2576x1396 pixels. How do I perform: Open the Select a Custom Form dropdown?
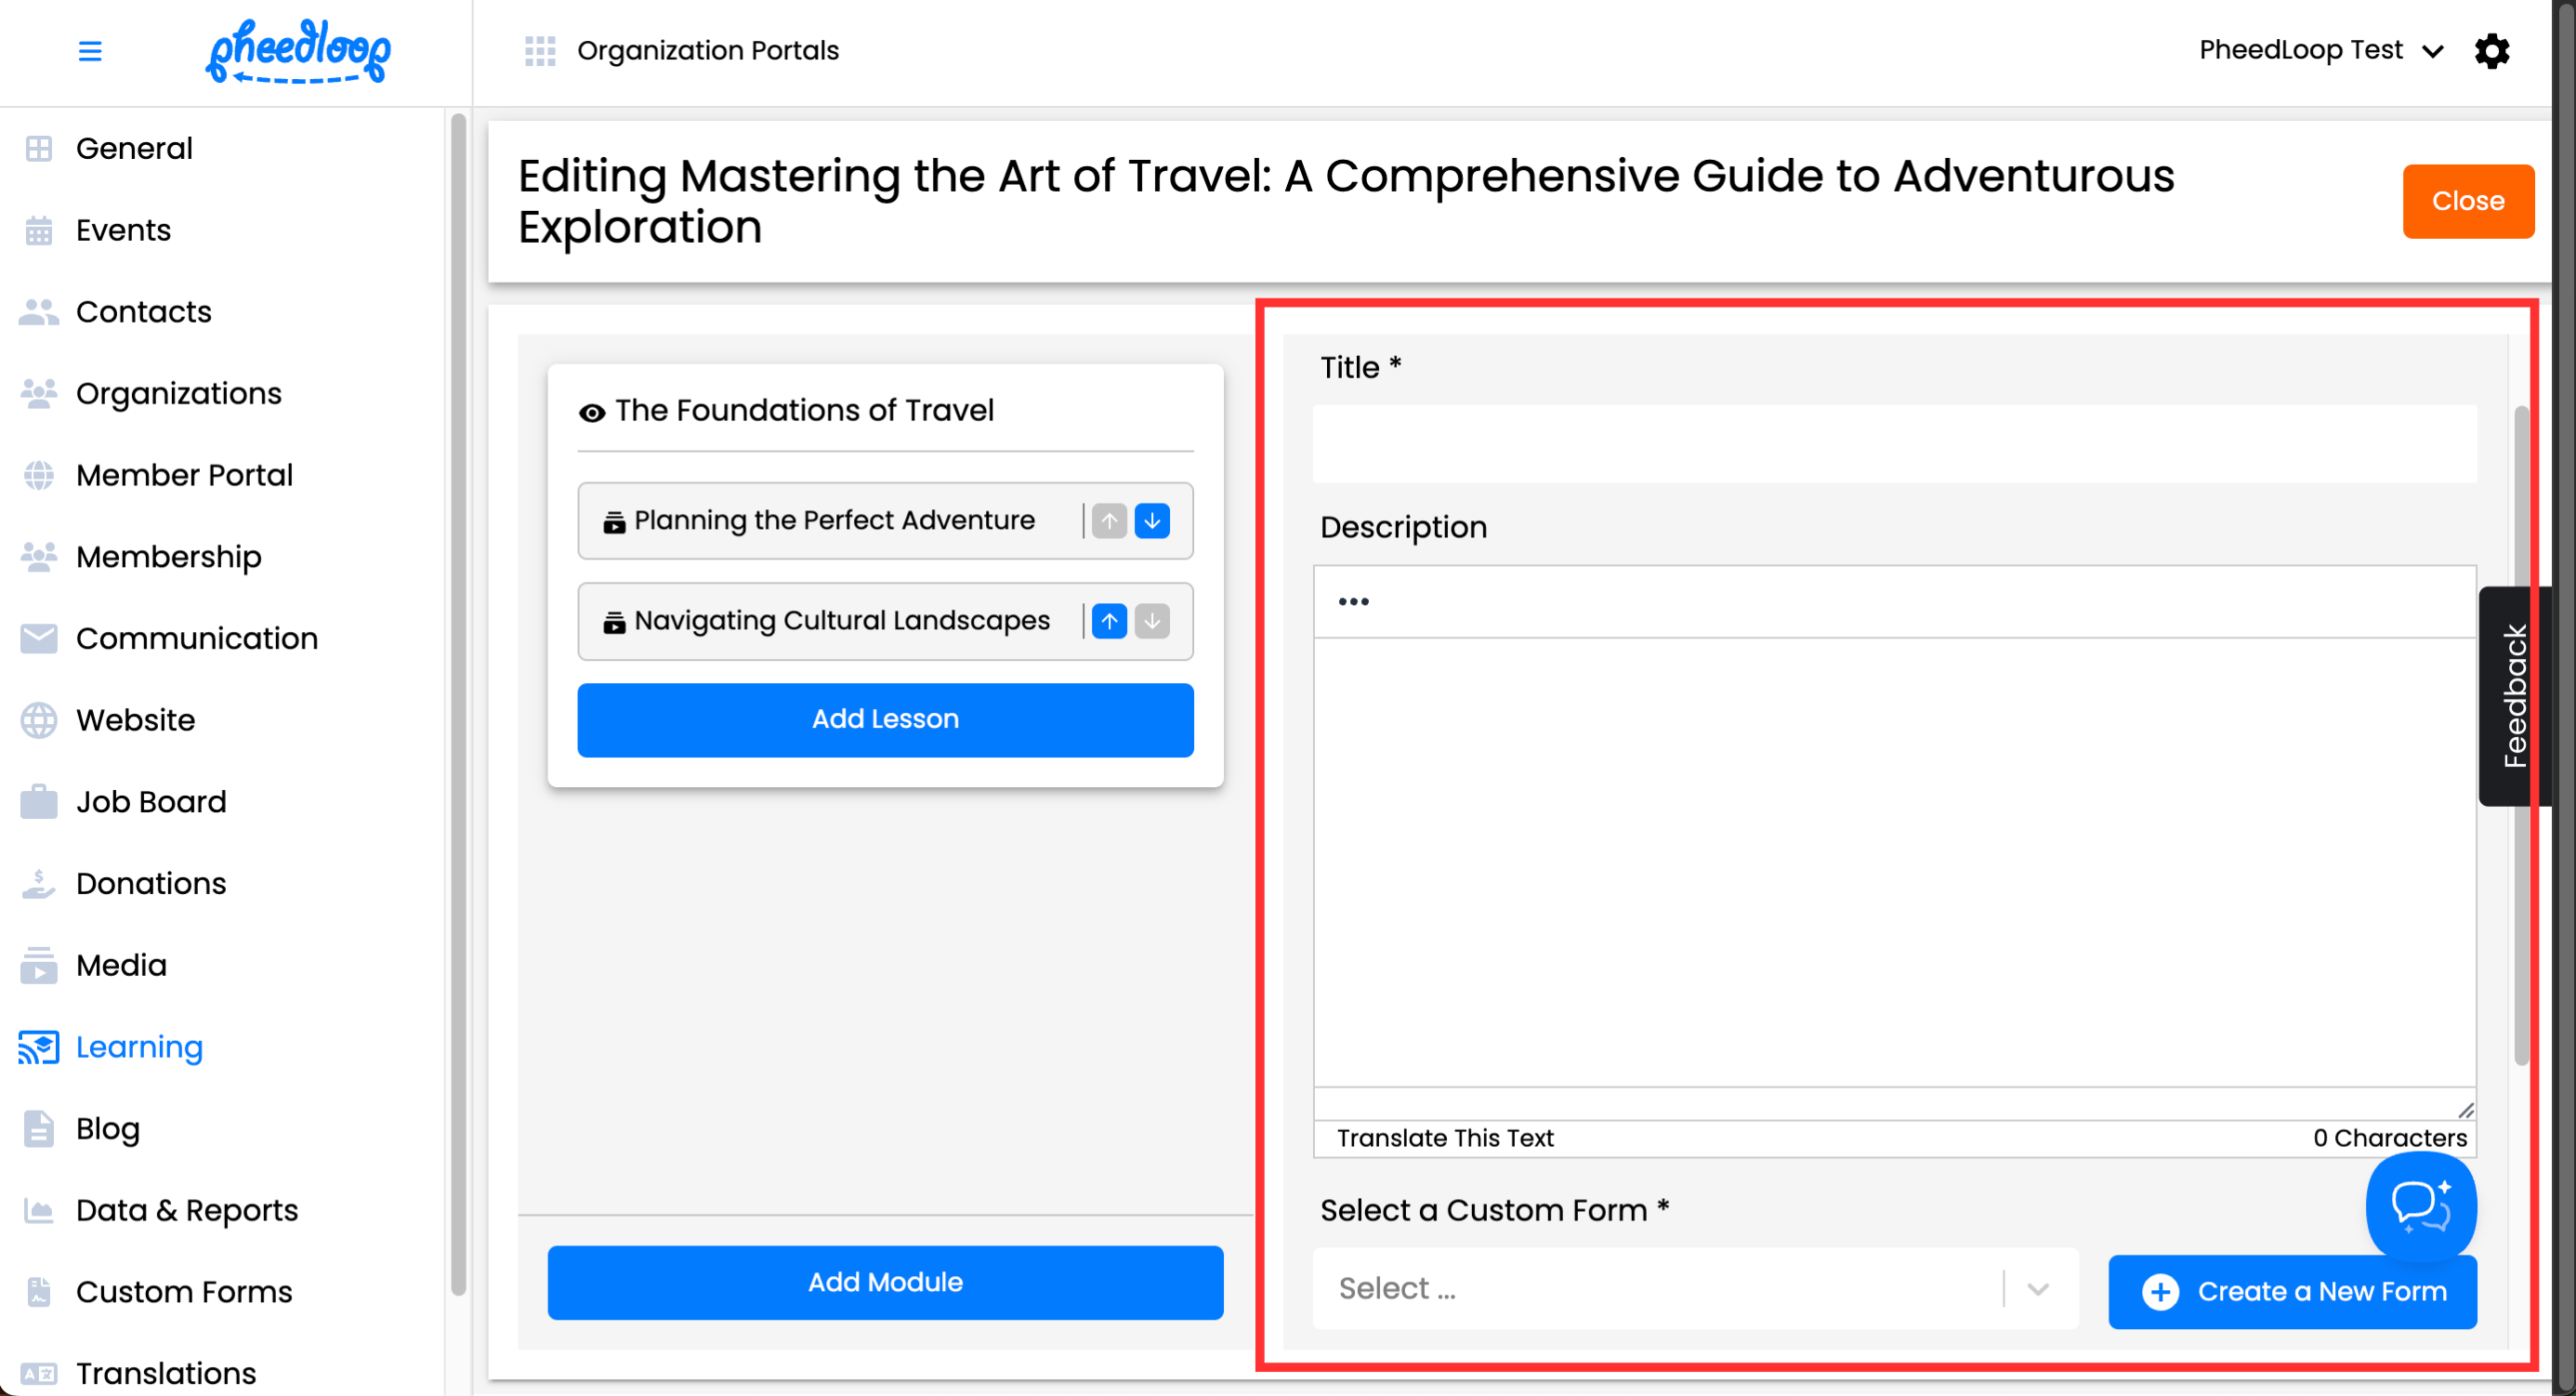coord(1695,1288)
